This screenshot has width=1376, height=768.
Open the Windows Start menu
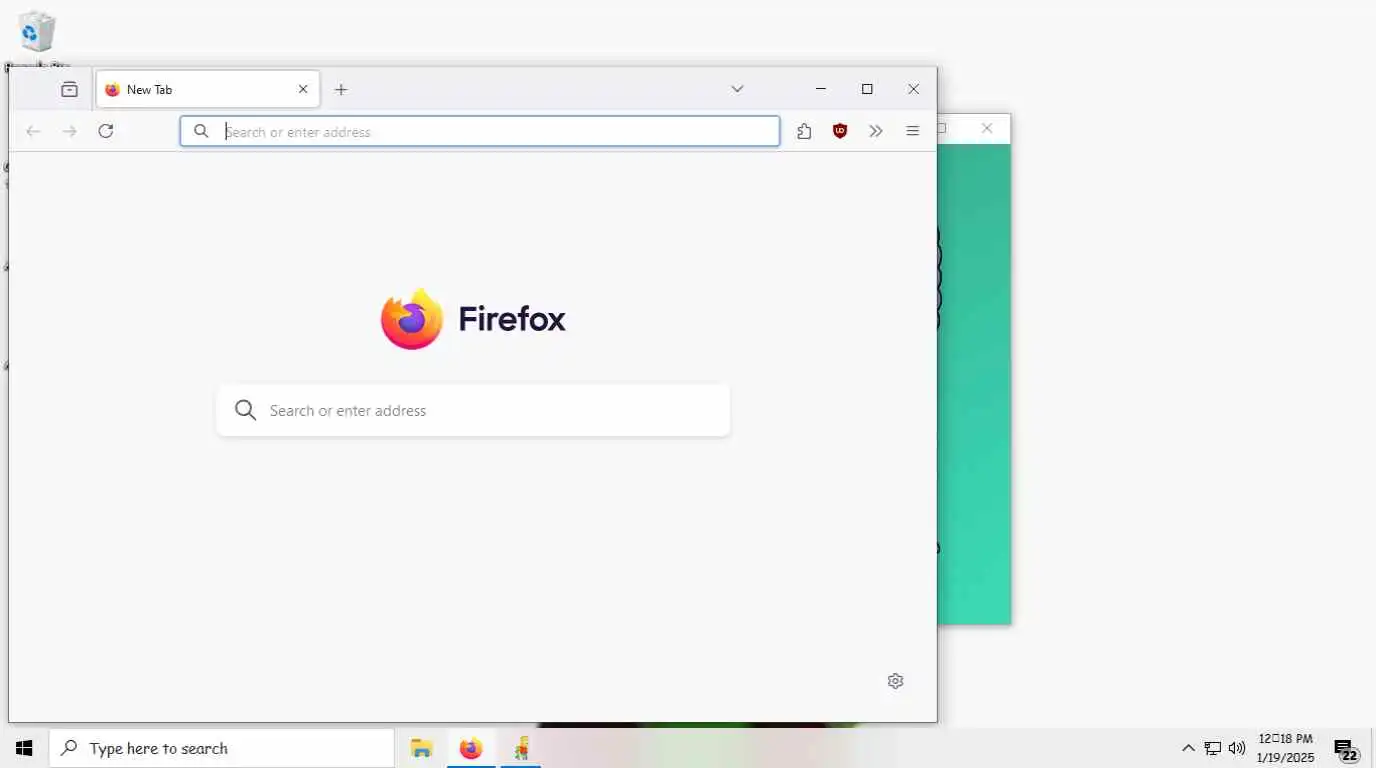coord(24,748)
